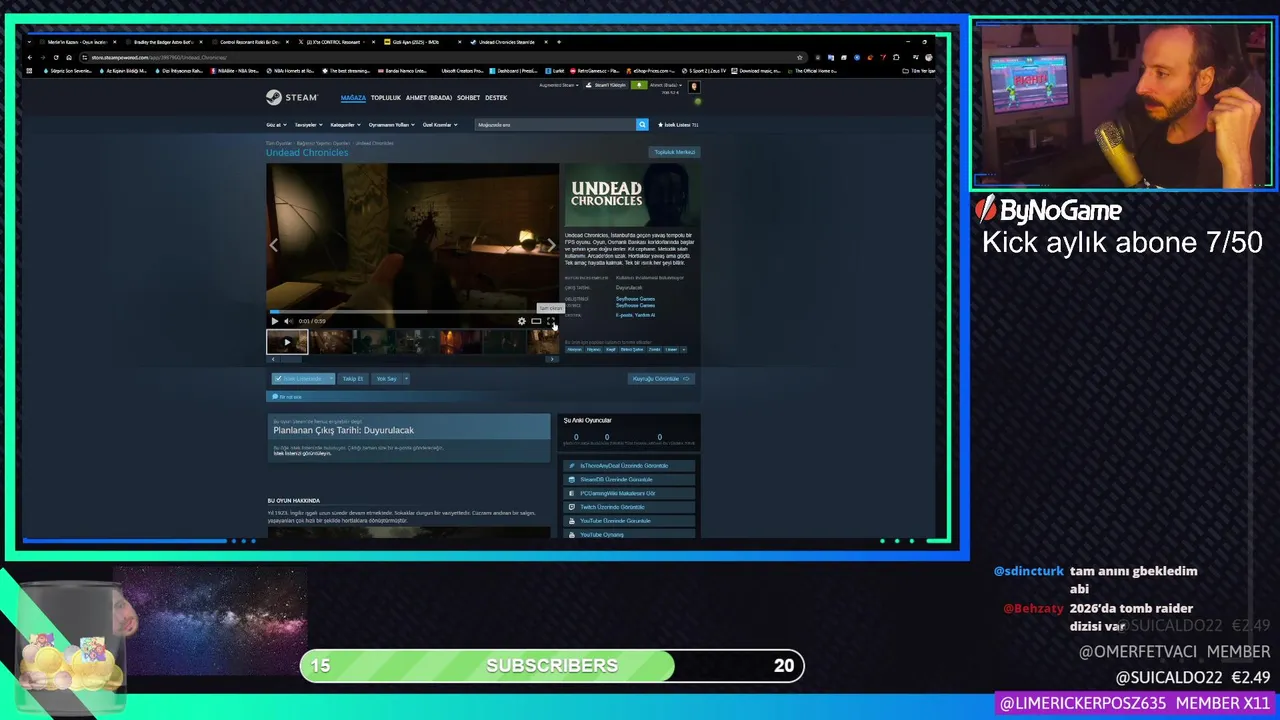1280x720 pixels.
Task: Enter fullscreen on the trailer player
Action: coord(550,321)
